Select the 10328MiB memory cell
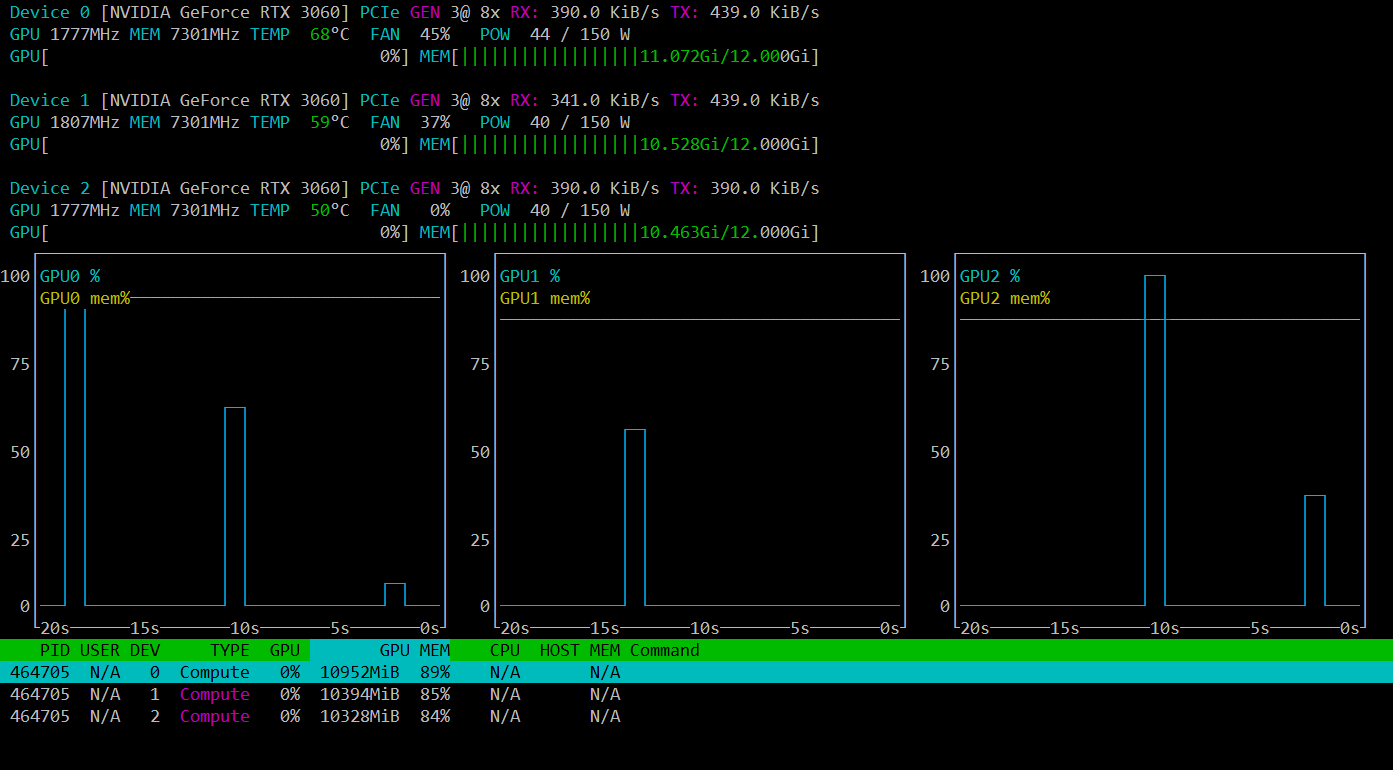1393x770 pixels. click(x=360, y=716)
